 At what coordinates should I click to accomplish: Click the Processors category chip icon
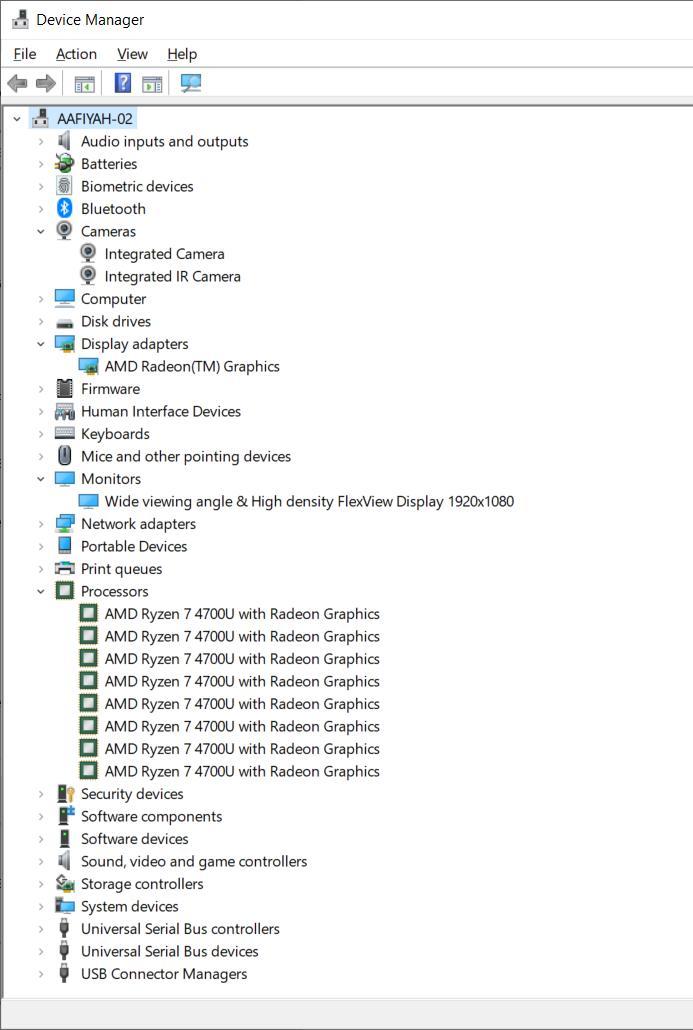(x=64, y=591)
